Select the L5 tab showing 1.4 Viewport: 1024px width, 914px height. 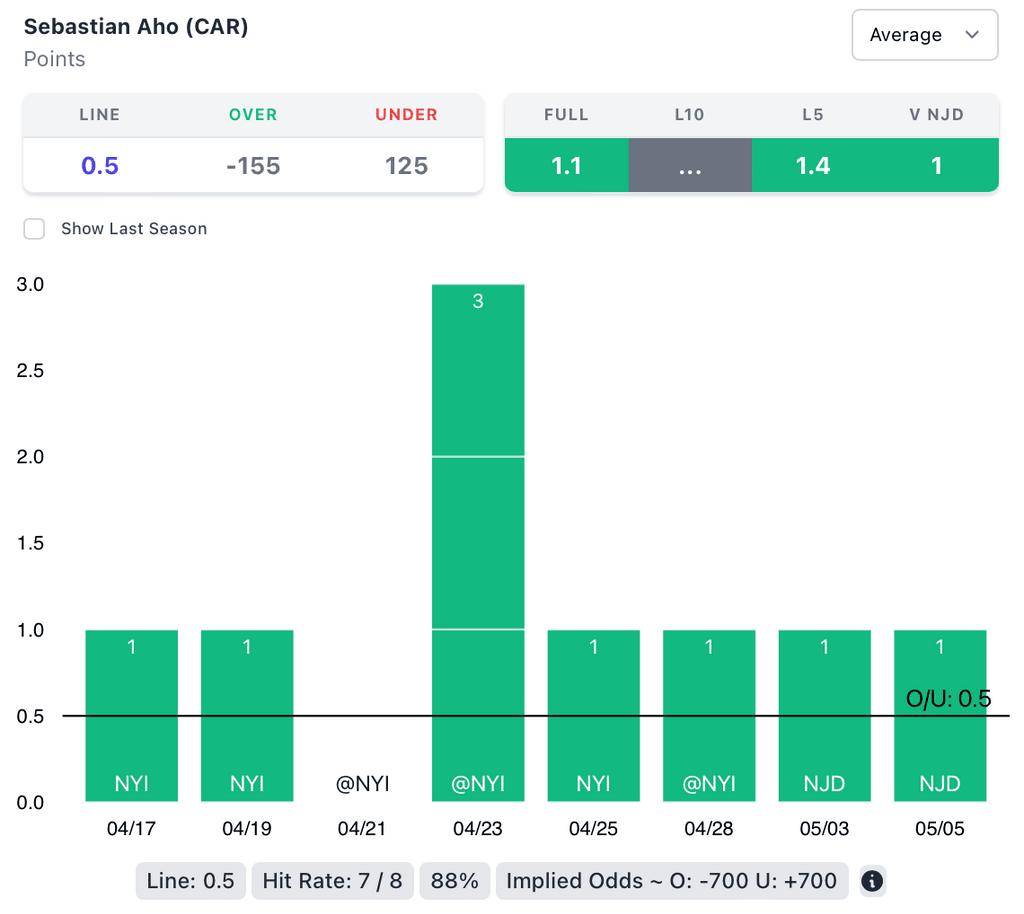(x=813, y=165)
